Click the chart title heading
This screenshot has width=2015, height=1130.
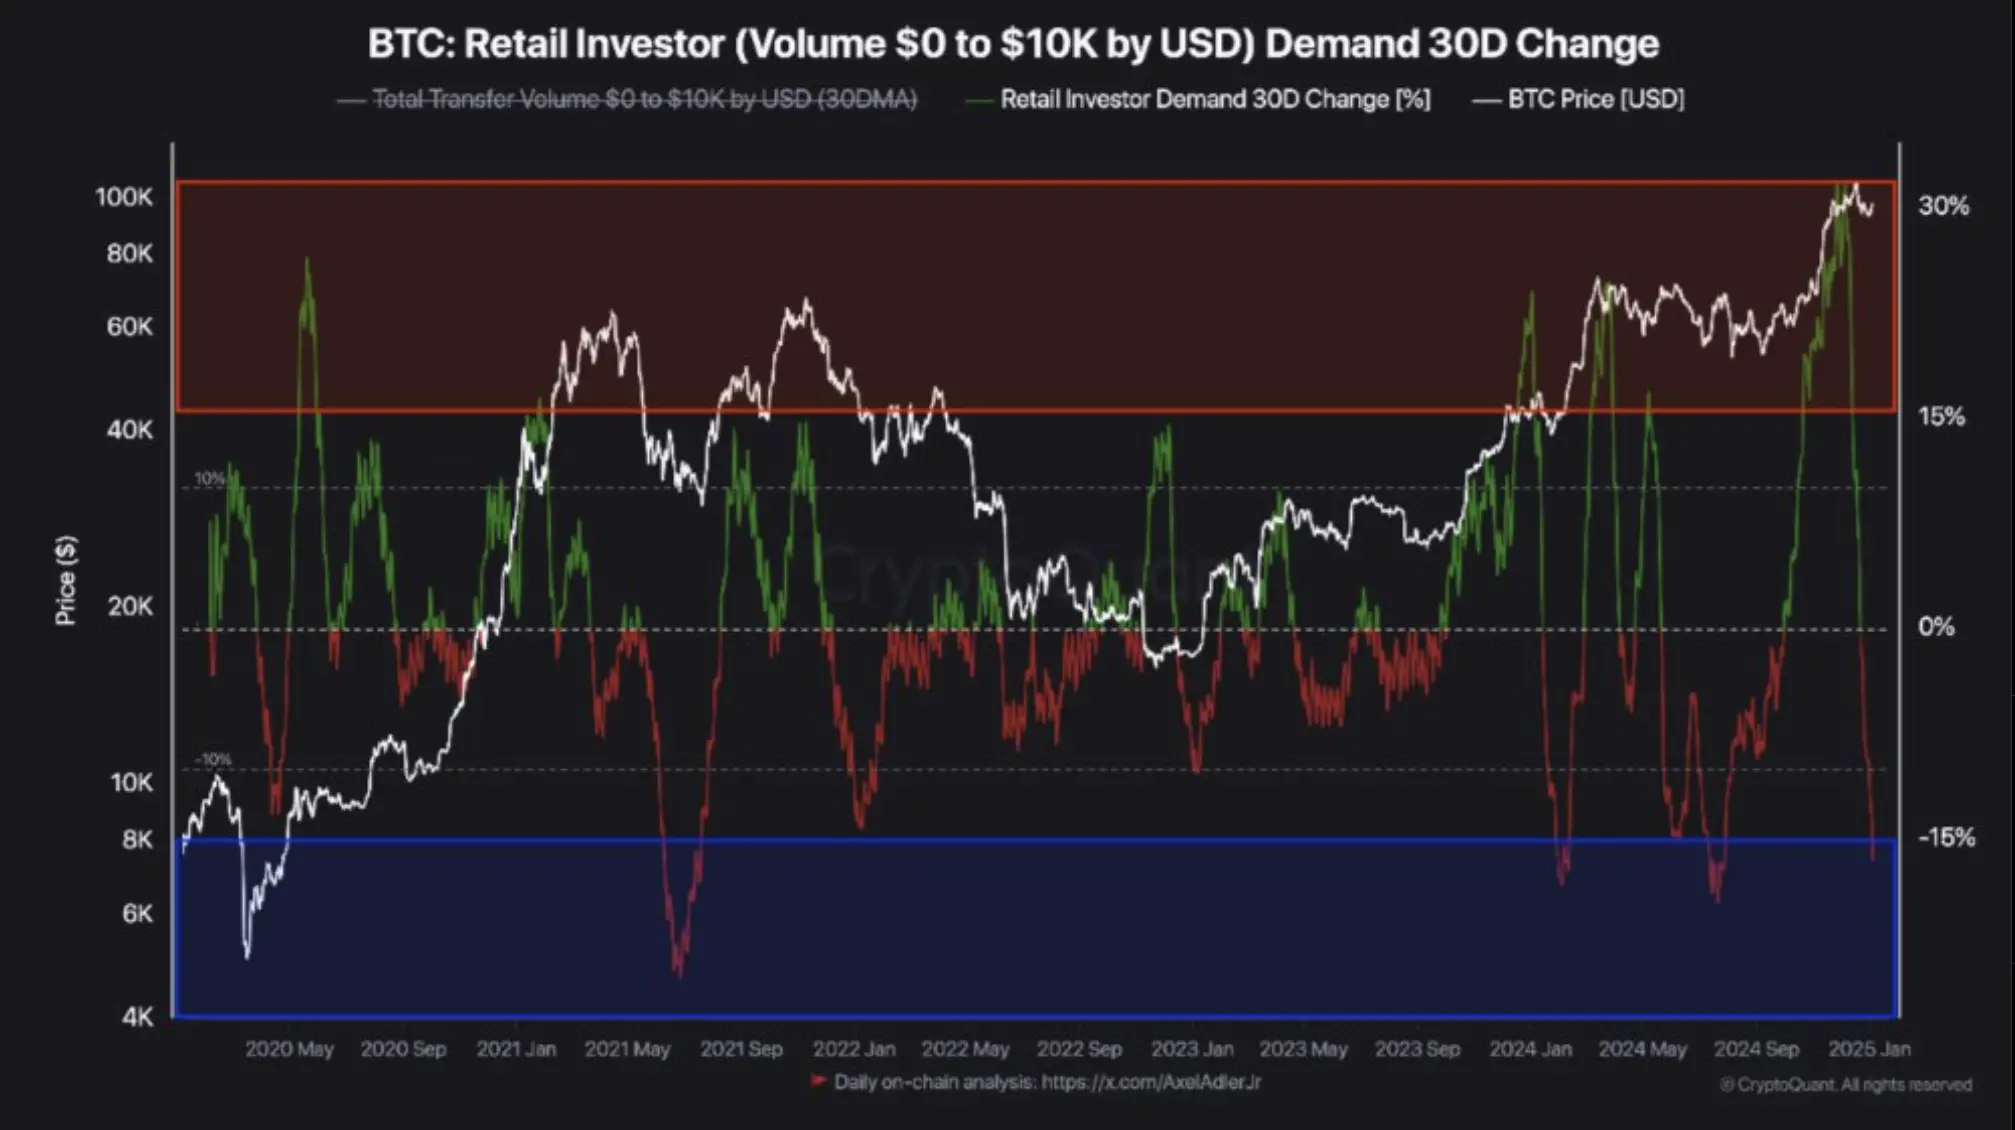pyautogui.click(x=1013, y=44)
